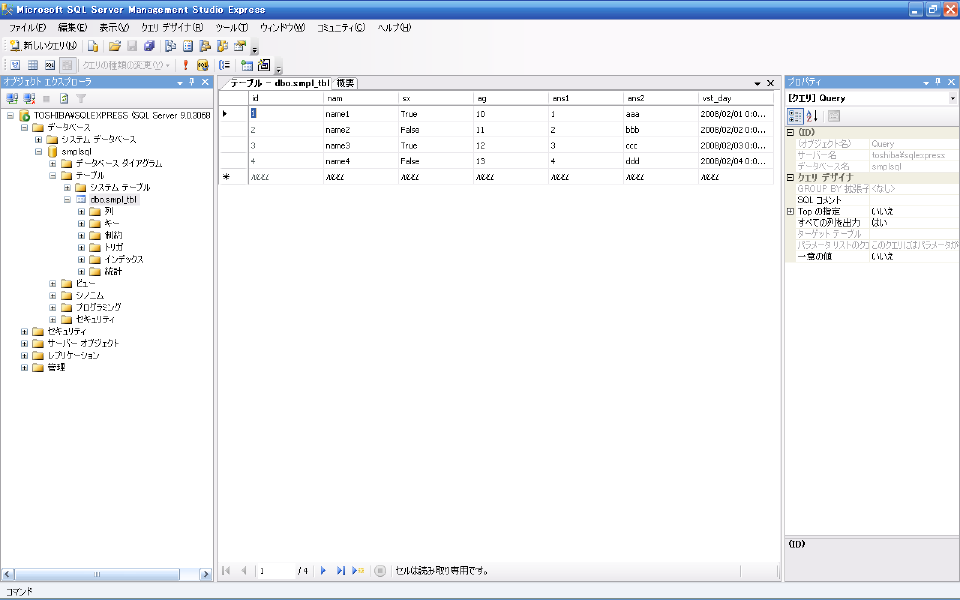
Task: Click the Add Table icon
Action: [x=247, y=65]
